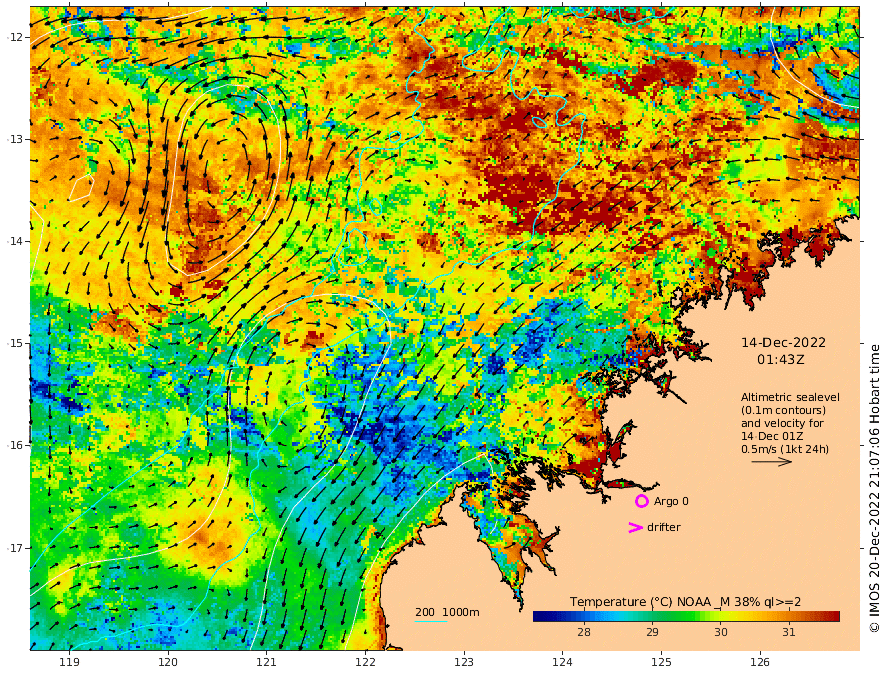The height and width of the screenshot is (680, 880).
Task: Click longitude axis label 120
Action: (x=168, y=662)
